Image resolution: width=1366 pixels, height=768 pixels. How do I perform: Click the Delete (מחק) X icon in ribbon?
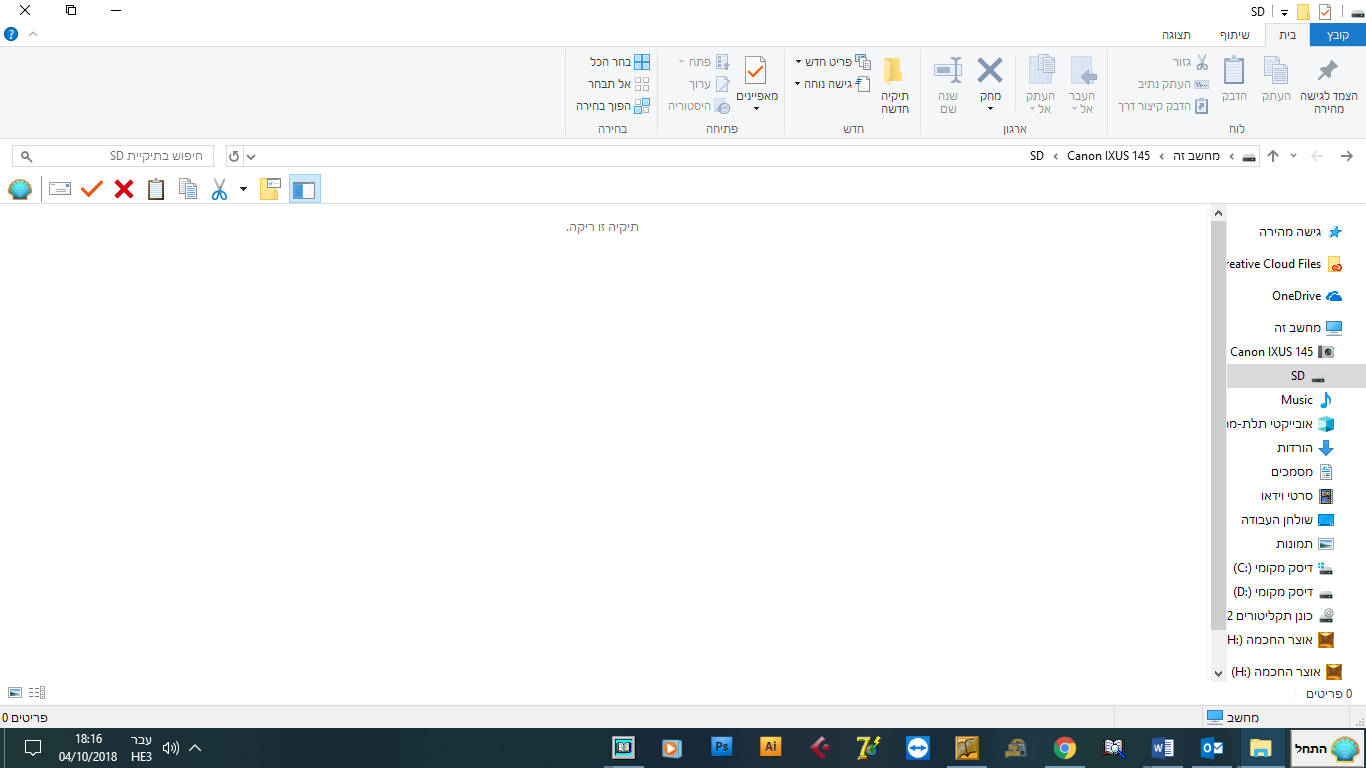pos(990,70)
